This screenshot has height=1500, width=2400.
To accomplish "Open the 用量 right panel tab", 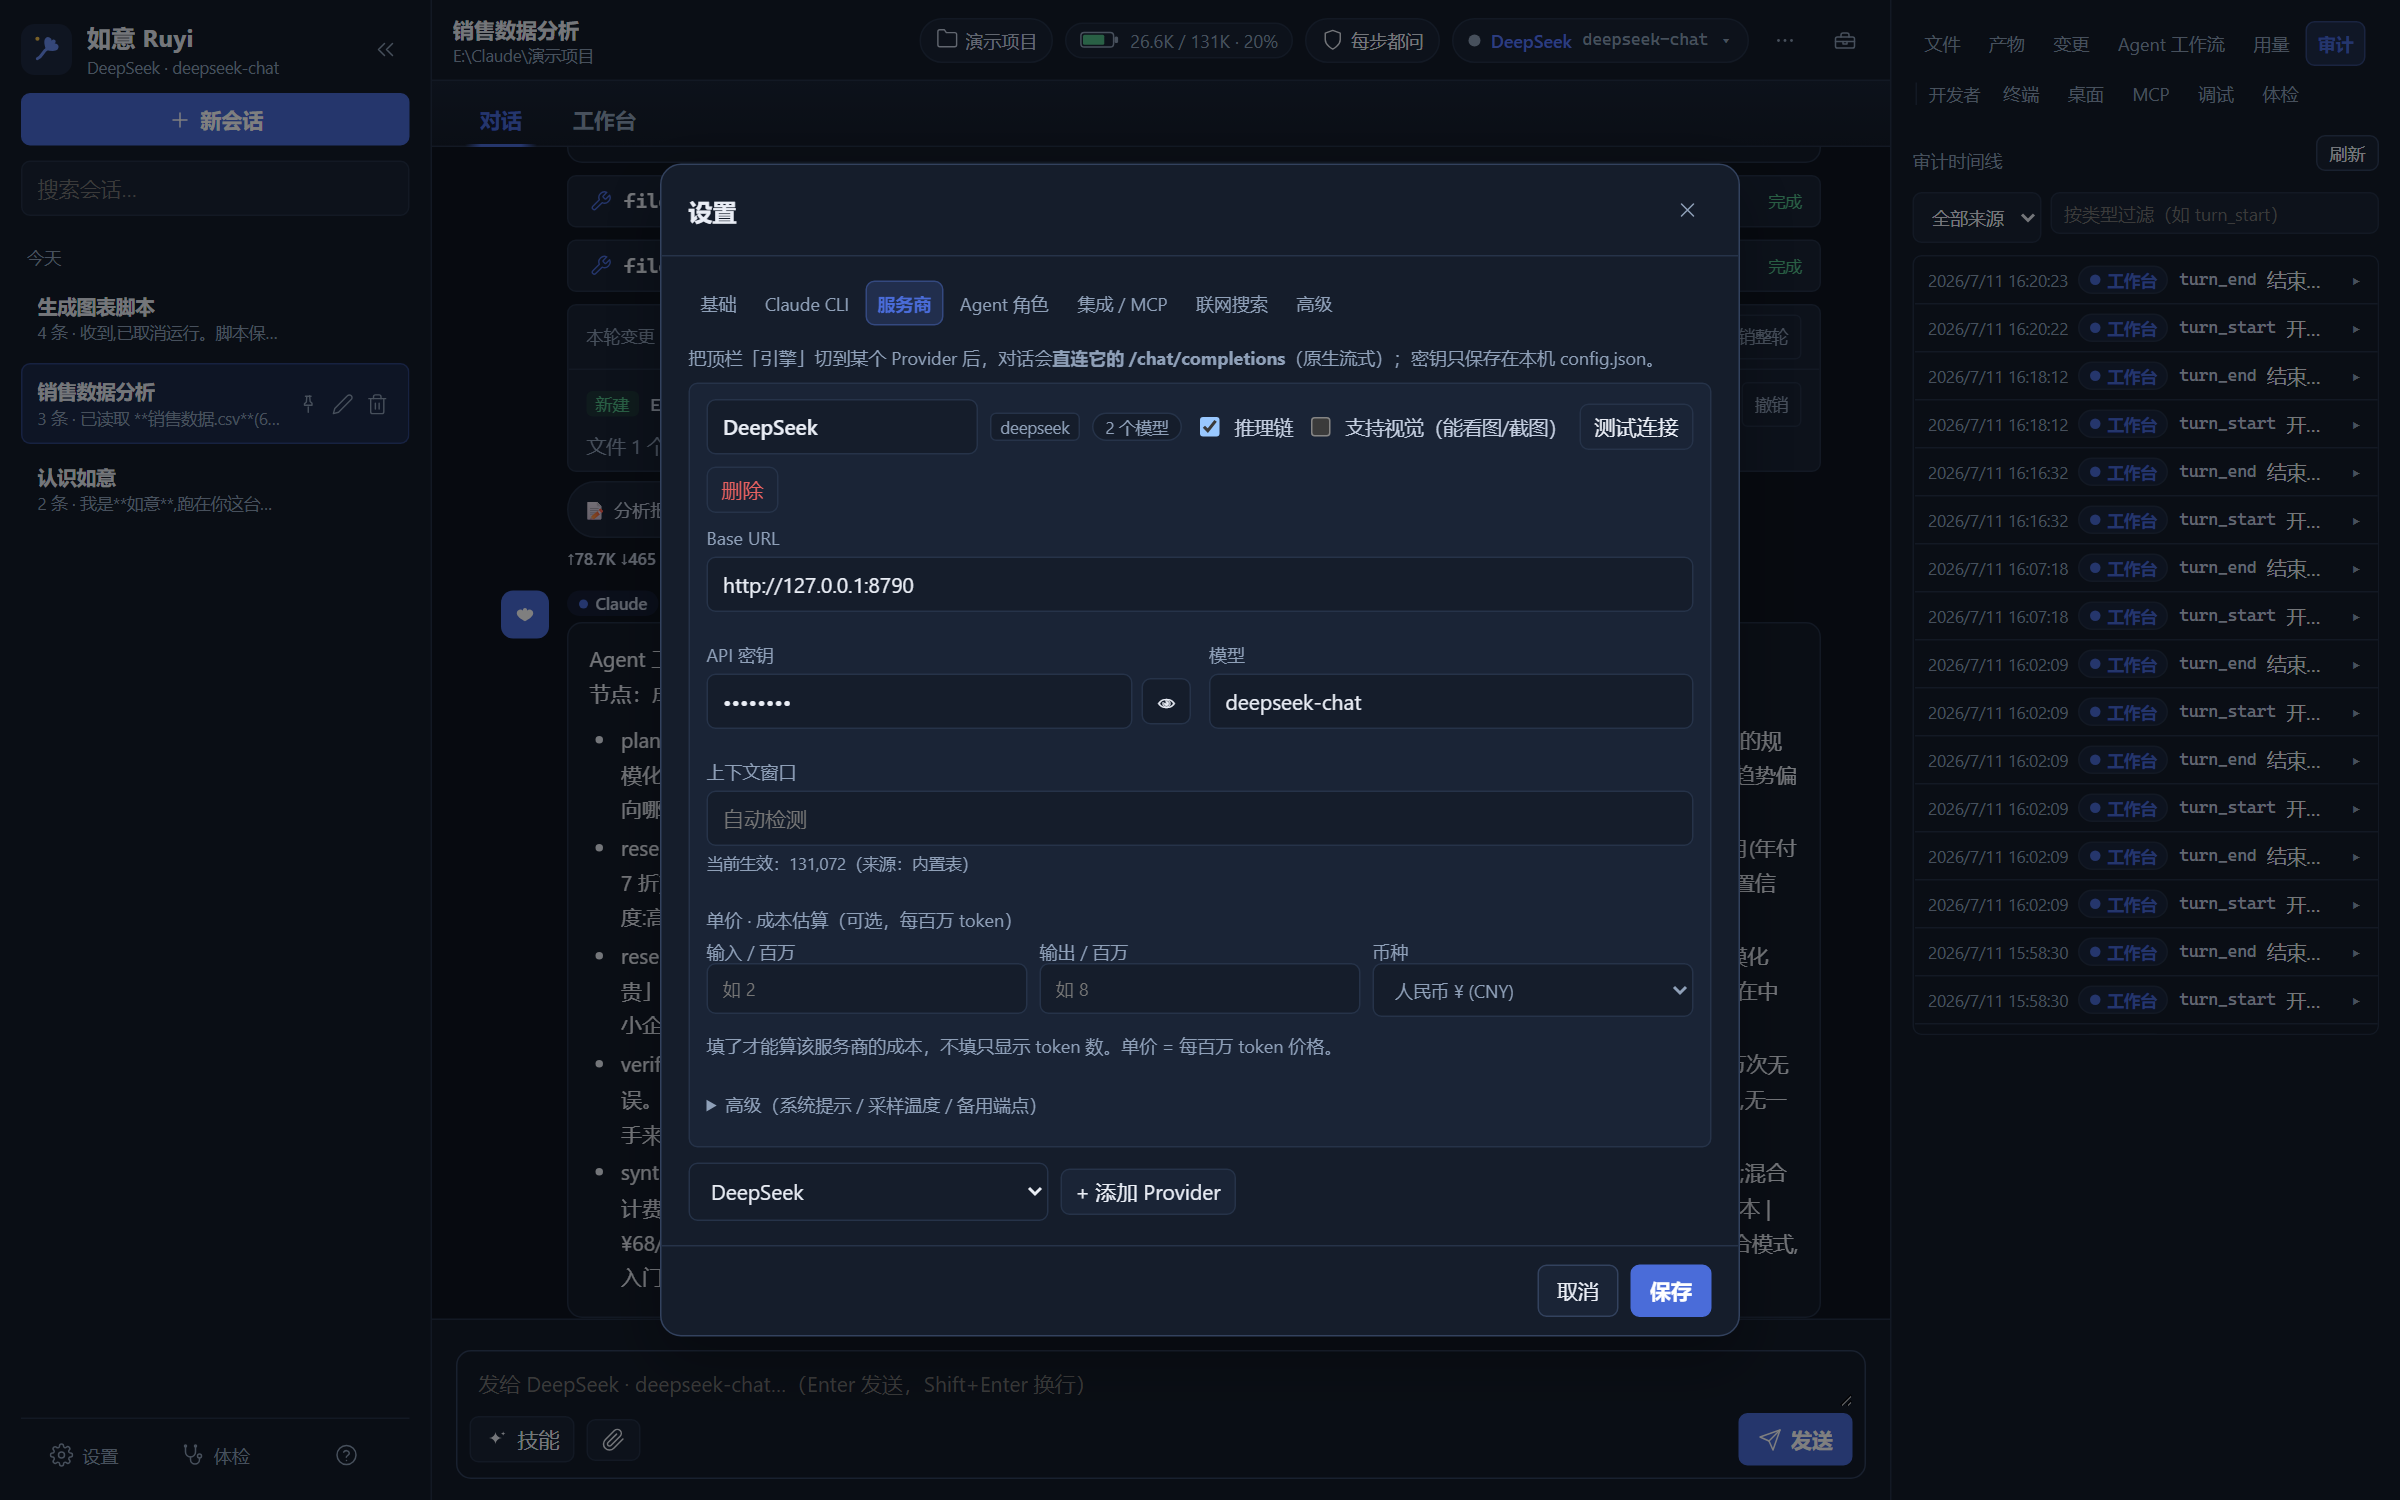I will coord(2271,44).
